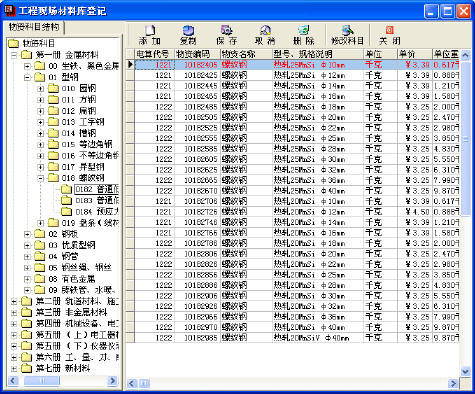Collapse the 01 型钢 tree node
This screenshot has height=394, width=475.
pos(28,77)
